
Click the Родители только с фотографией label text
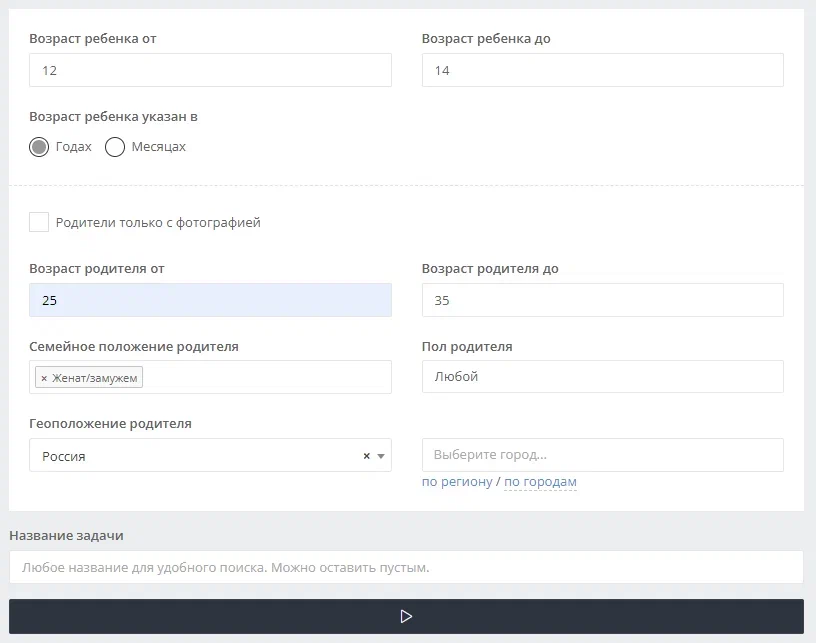158,223
